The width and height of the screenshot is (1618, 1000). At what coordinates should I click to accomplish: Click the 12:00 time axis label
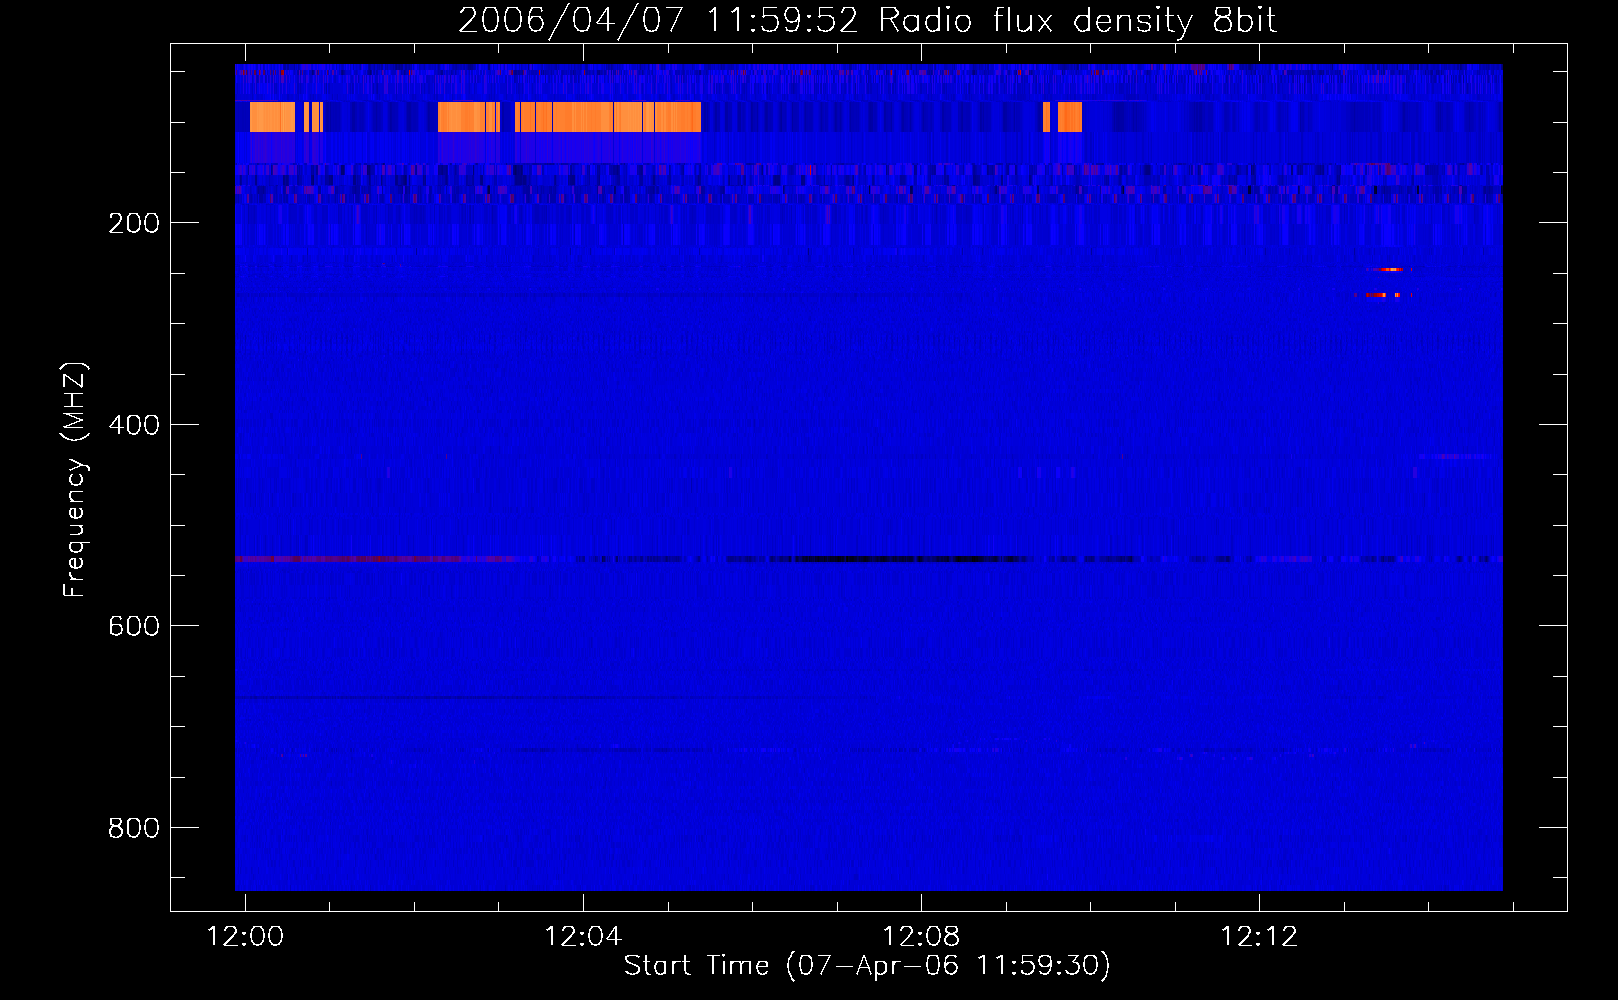[x=245, y=936]
